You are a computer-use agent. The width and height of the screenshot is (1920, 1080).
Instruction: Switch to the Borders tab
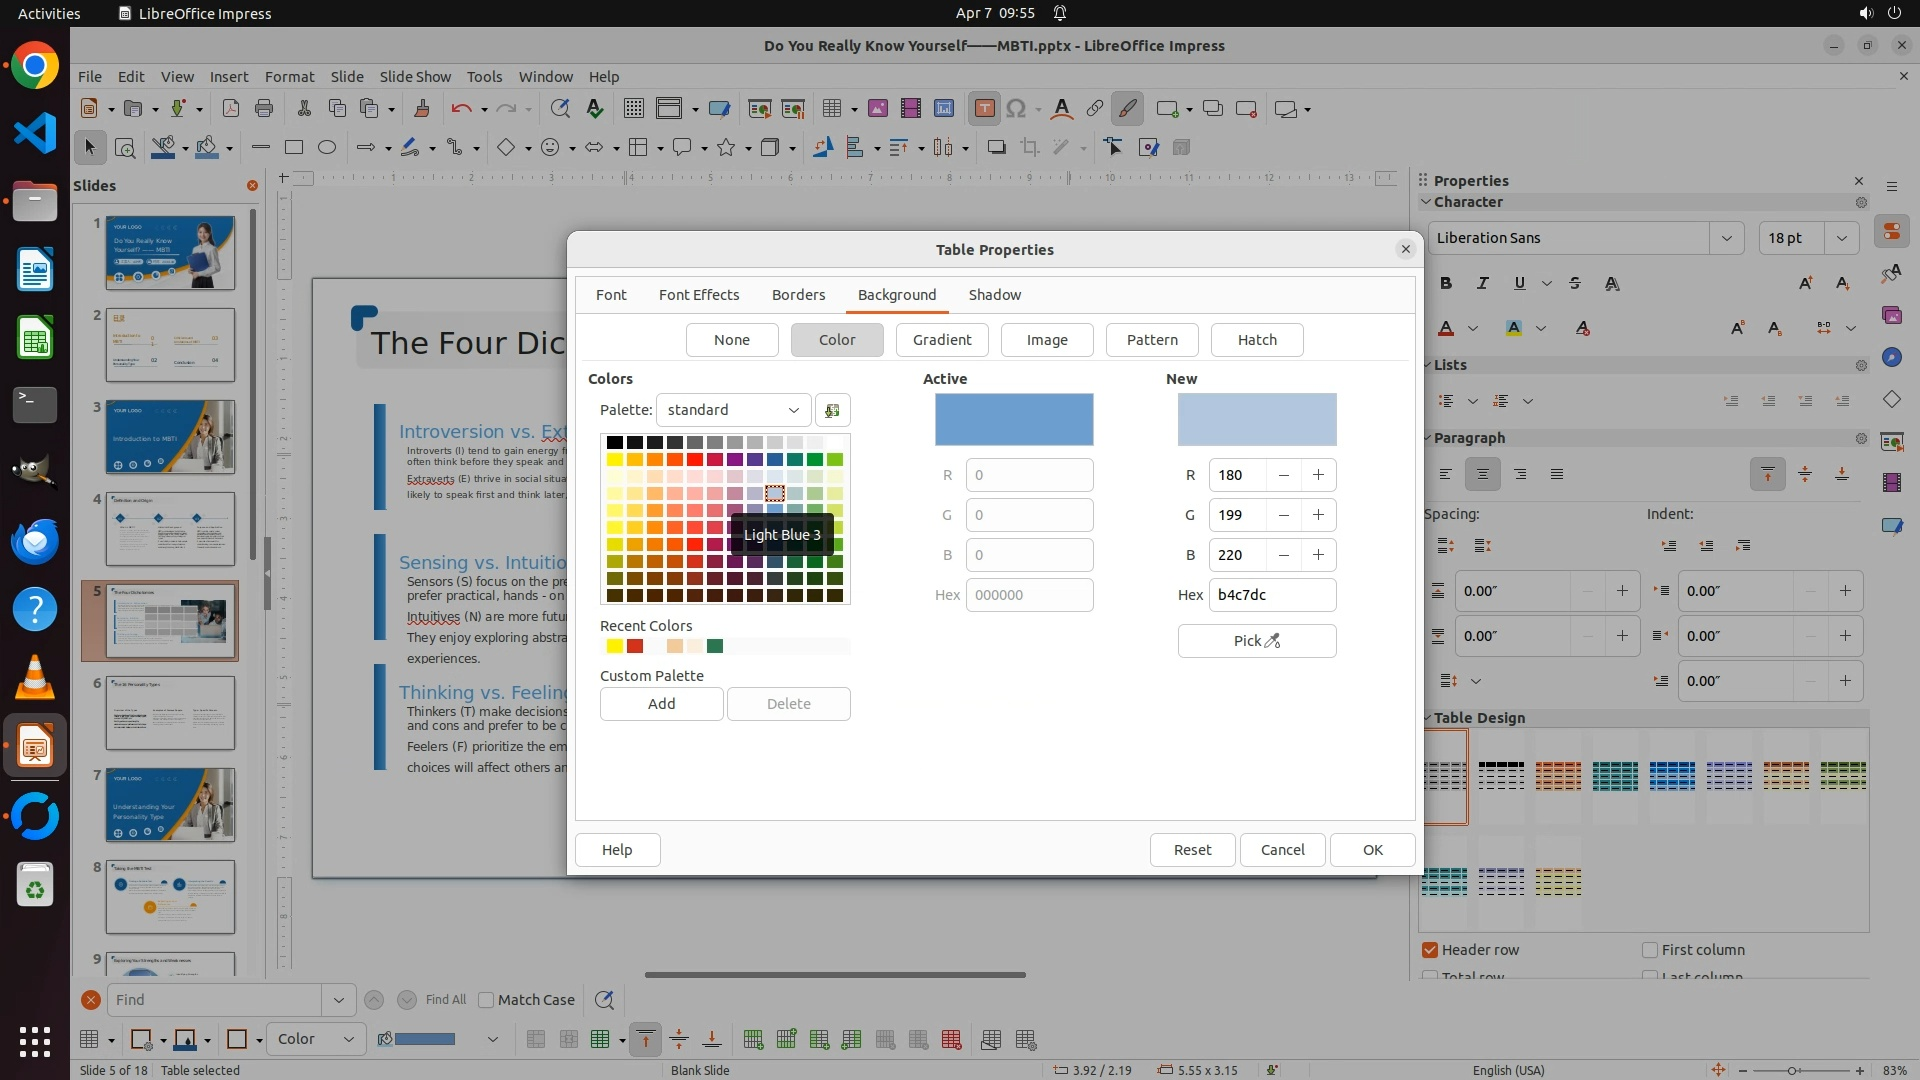pyautogui.click(x=798, y=295)
